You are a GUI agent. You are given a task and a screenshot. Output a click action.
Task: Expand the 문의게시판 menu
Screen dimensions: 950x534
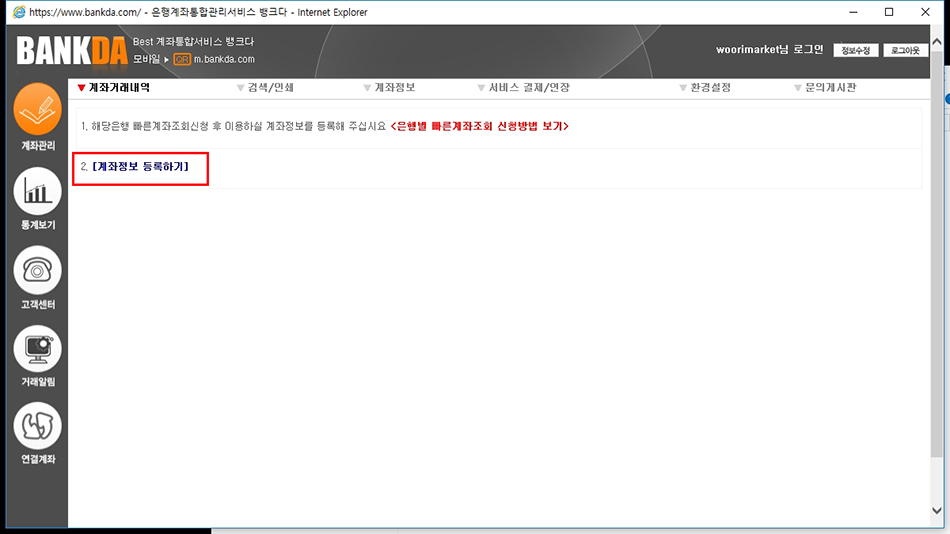click(825, 88)
